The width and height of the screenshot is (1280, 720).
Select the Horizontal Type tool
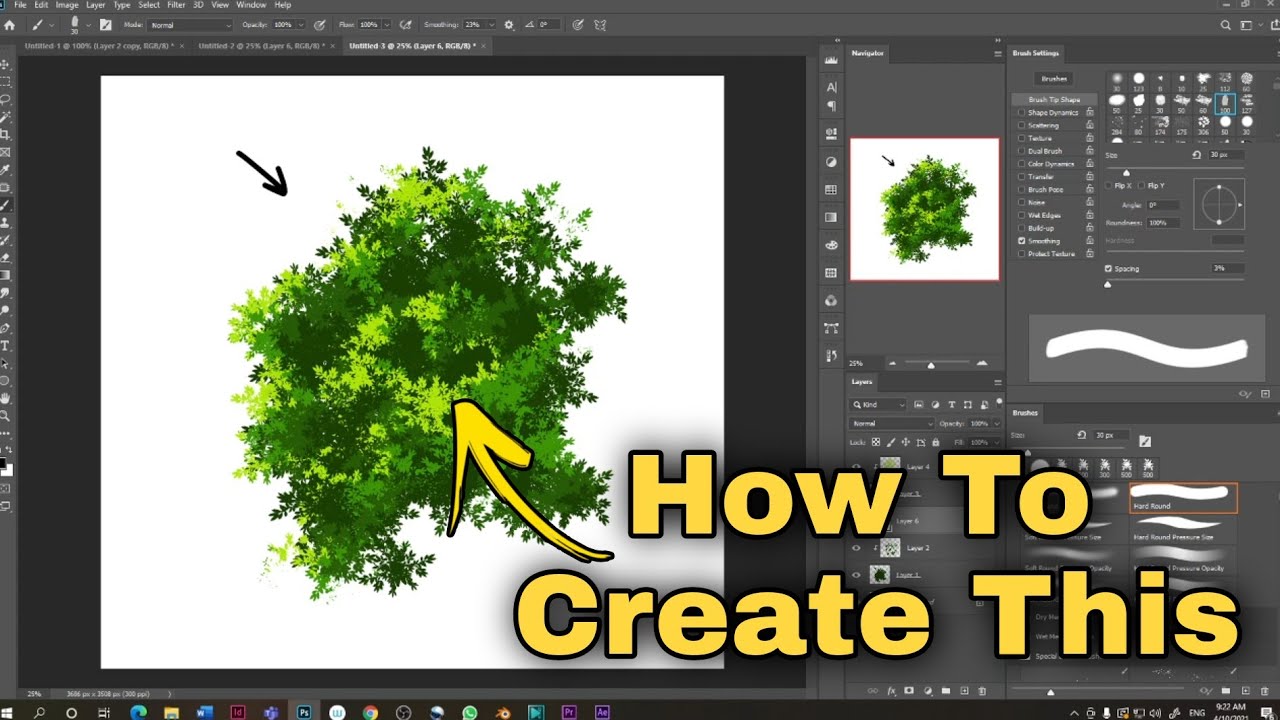point(6,345)
